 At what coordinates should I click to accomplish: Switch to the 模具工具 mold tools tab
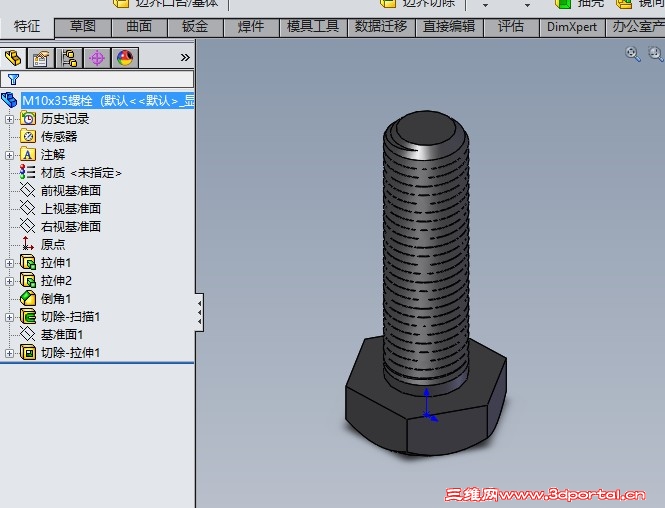[x=313, y=27]
